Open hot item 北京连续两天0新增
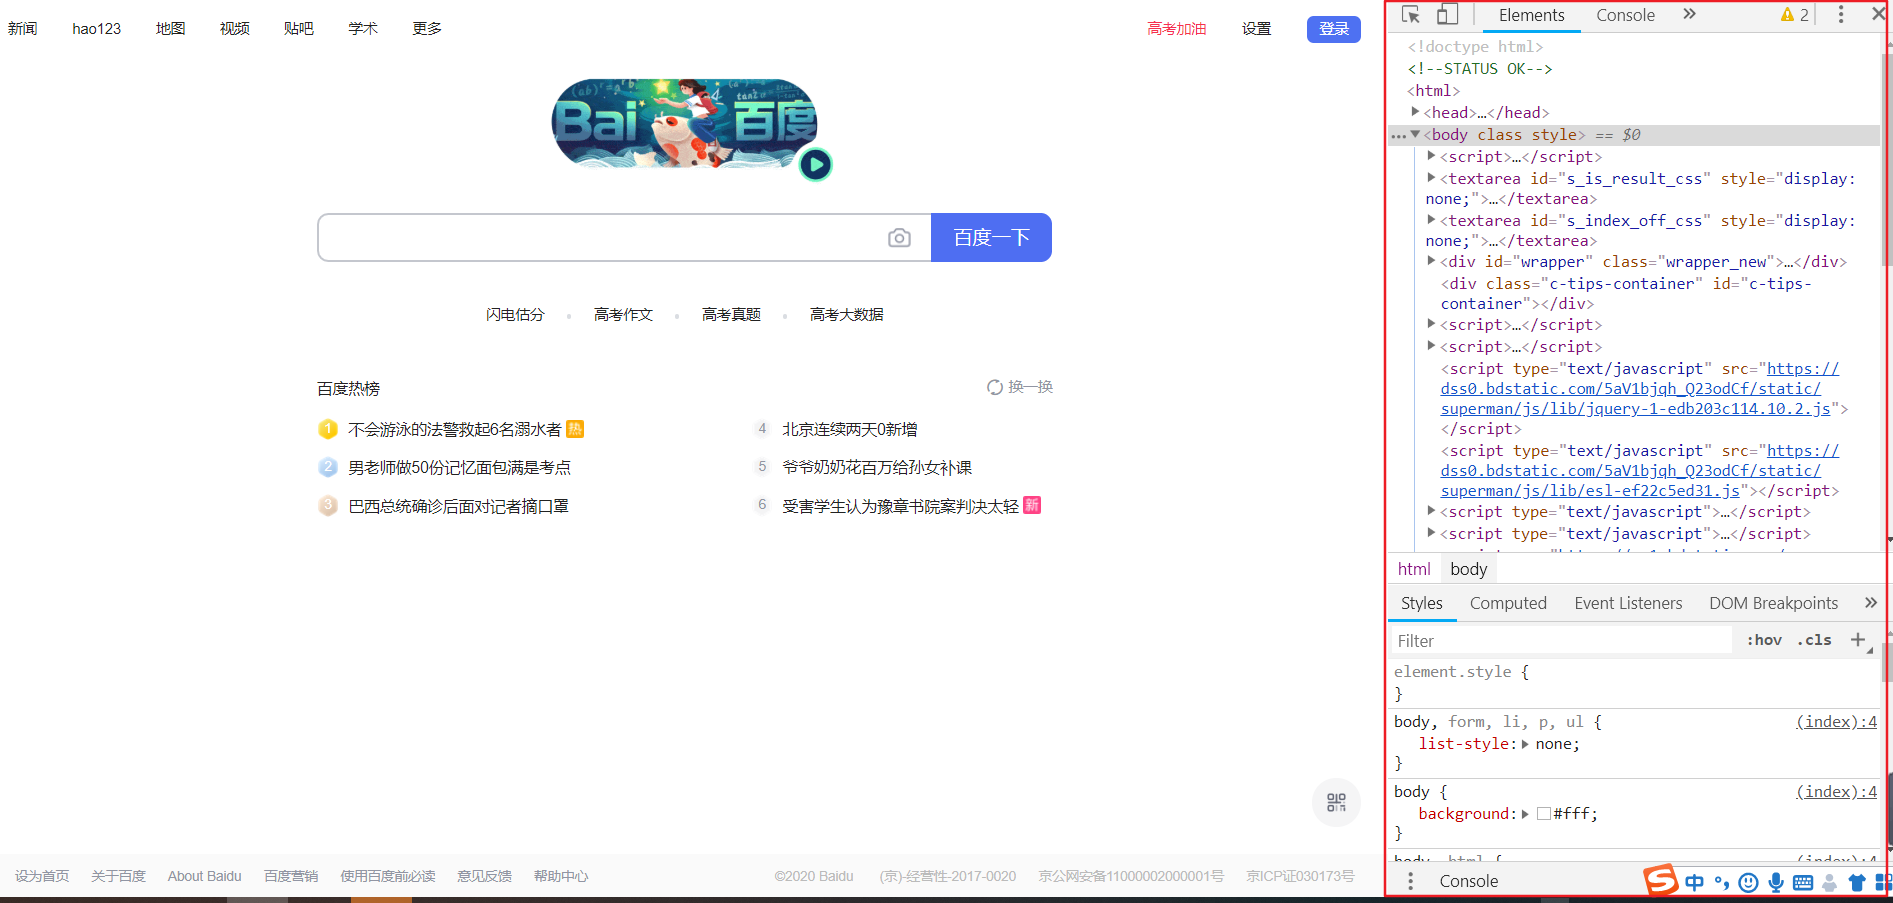The height and width of the screenshot is (903, 1893). coord(849,429)
